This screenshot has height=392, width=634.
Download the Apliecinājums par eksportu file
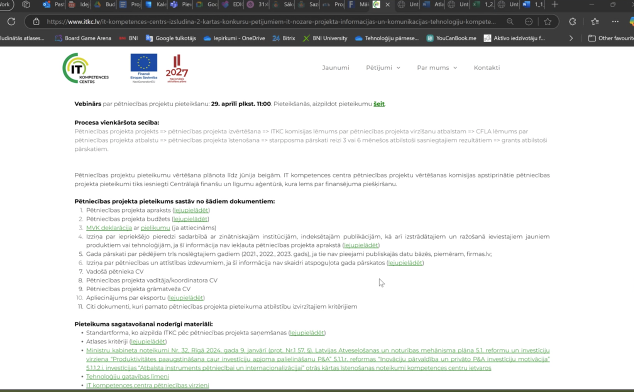[186, 298]
